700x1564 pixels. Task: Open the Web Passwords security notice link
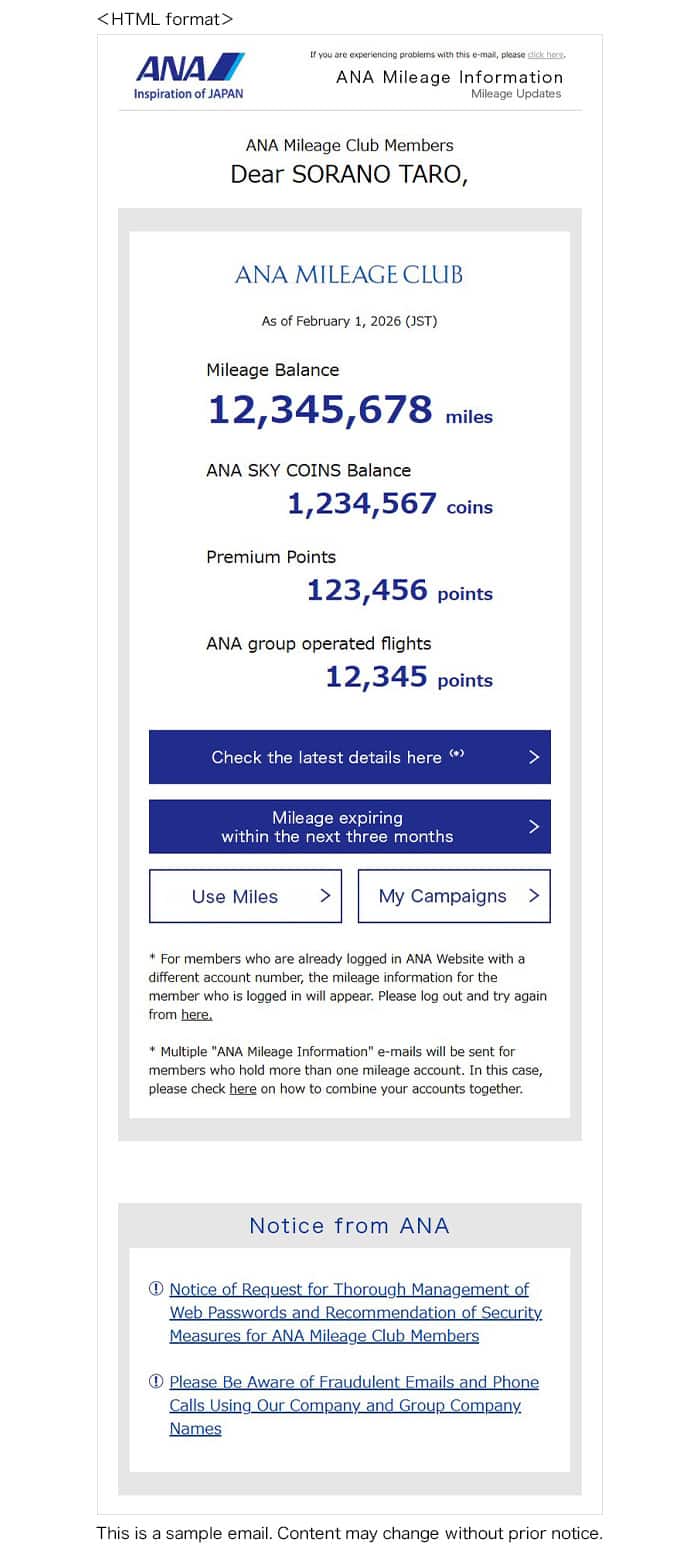point(355,1312)
